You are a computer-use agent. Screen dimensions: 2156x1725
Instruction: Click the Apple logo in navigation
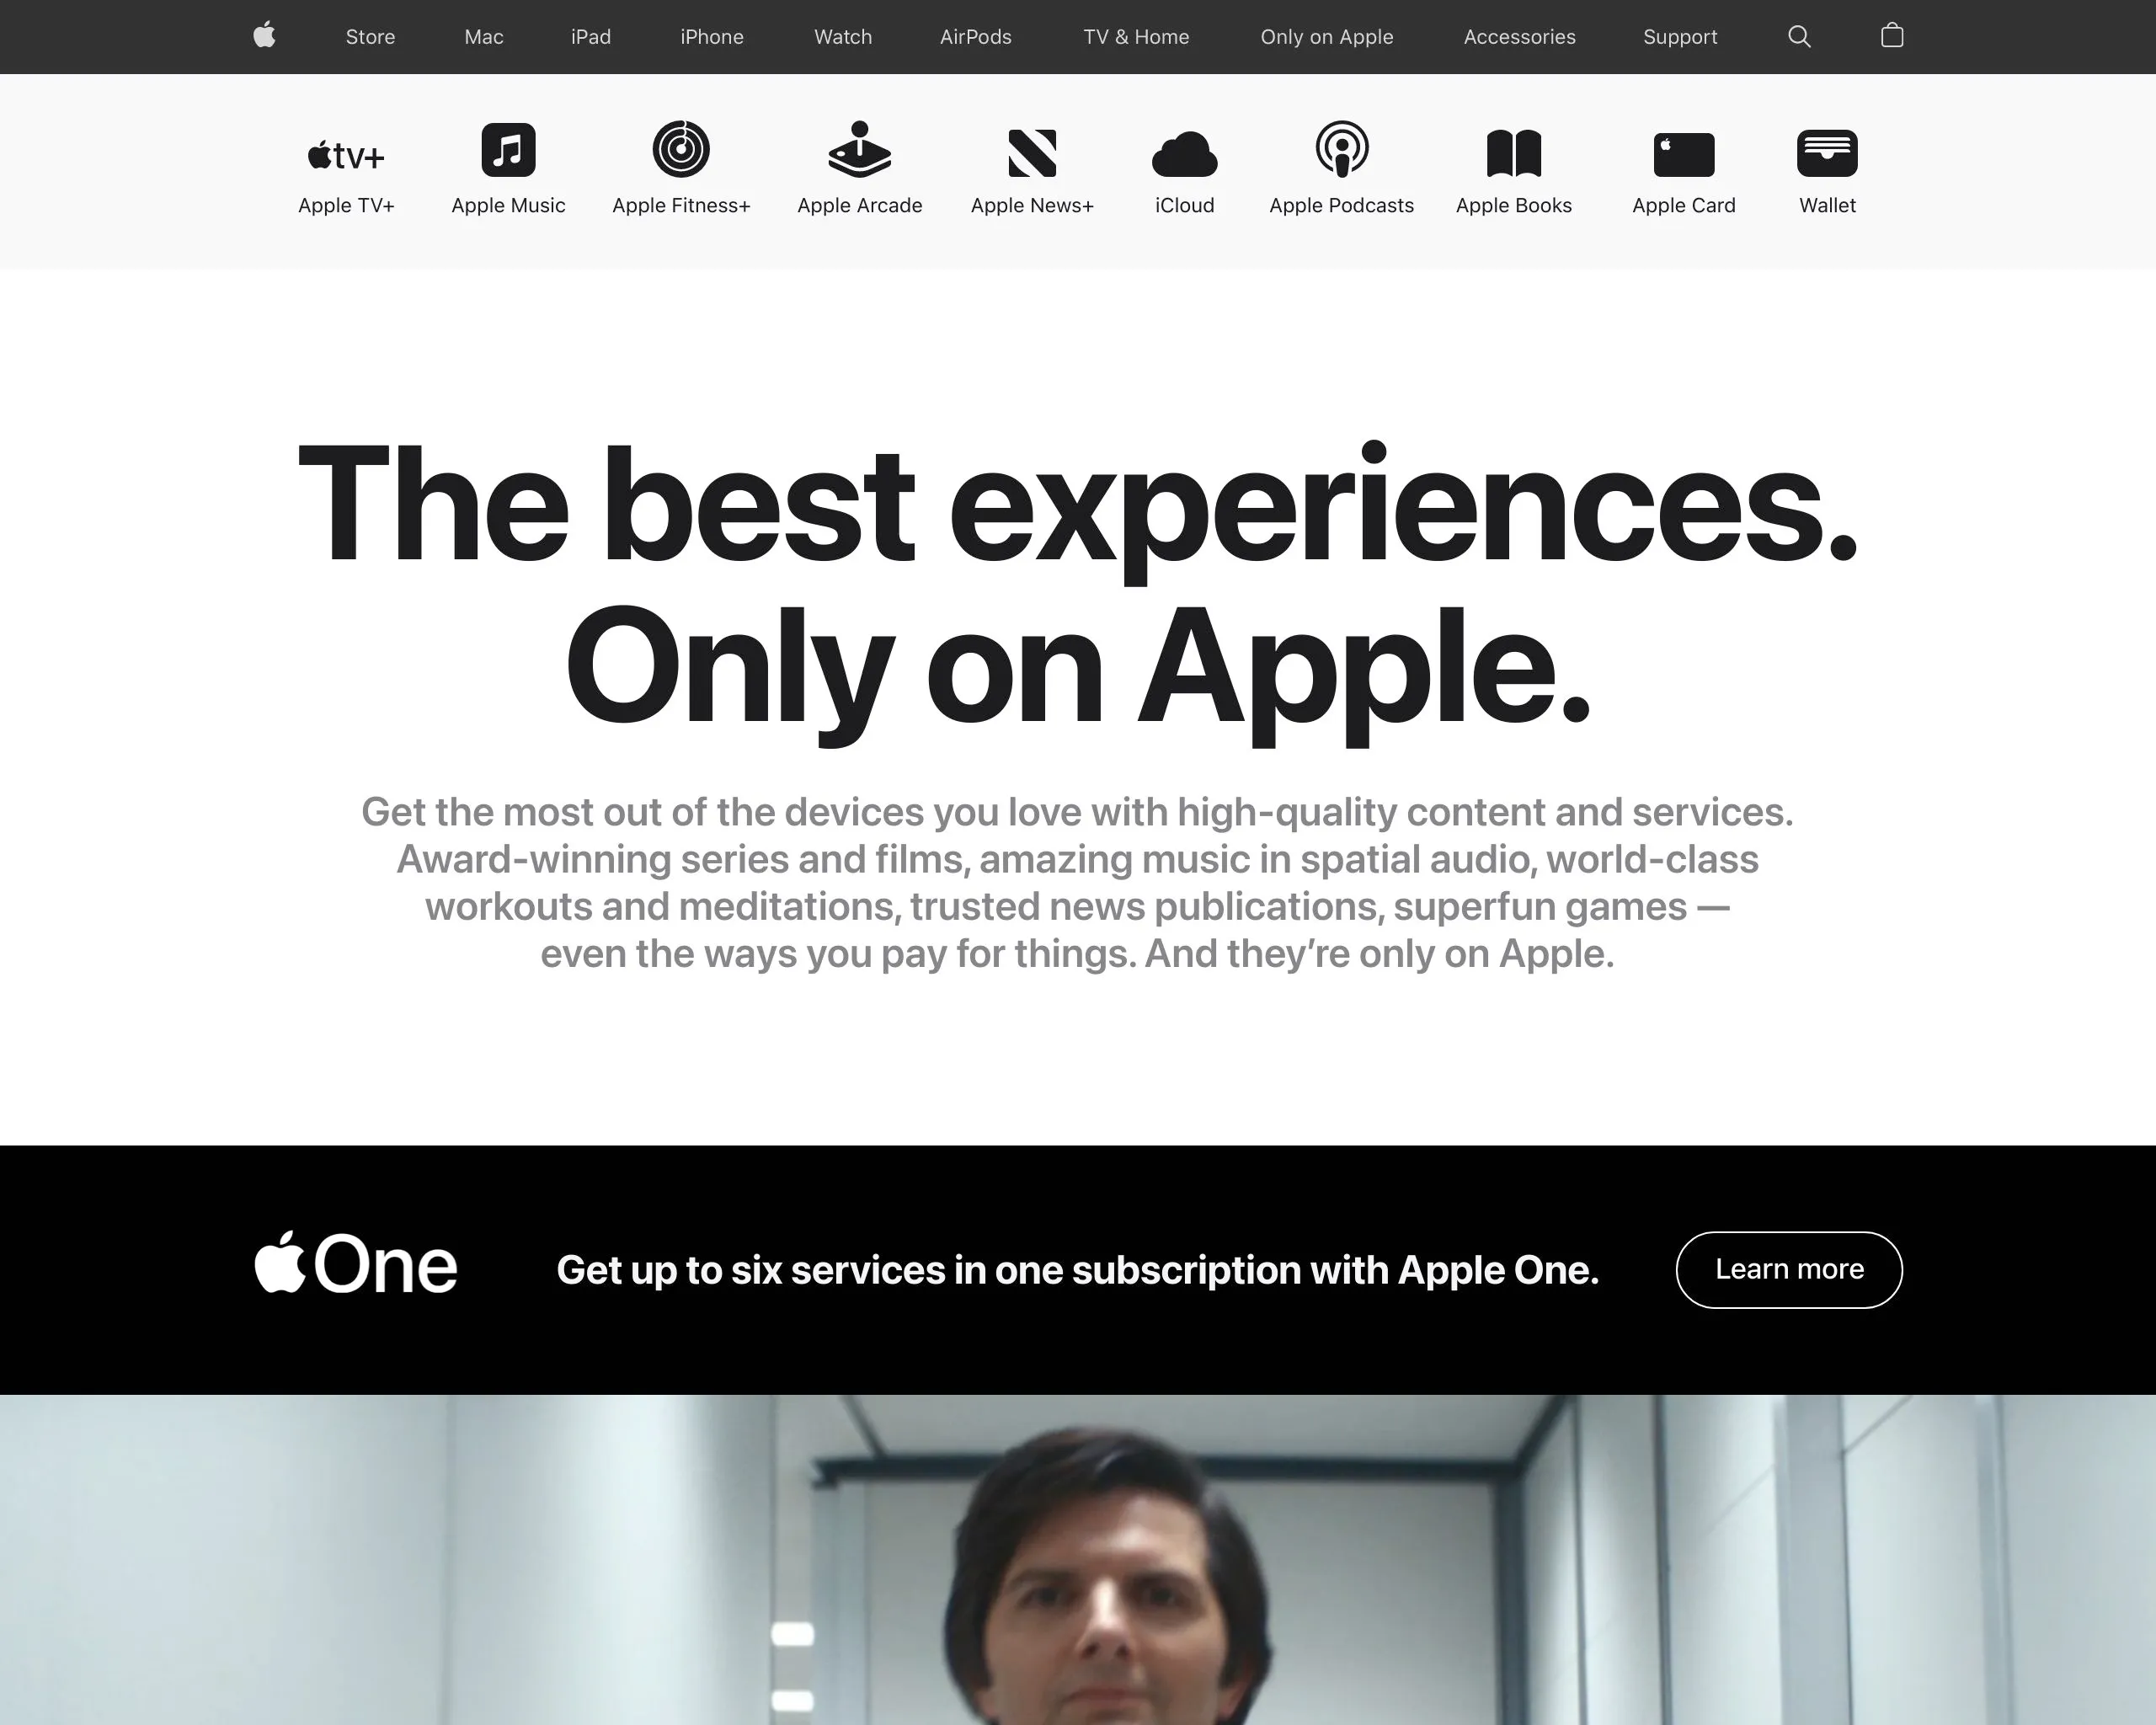[x=262, y=37]
